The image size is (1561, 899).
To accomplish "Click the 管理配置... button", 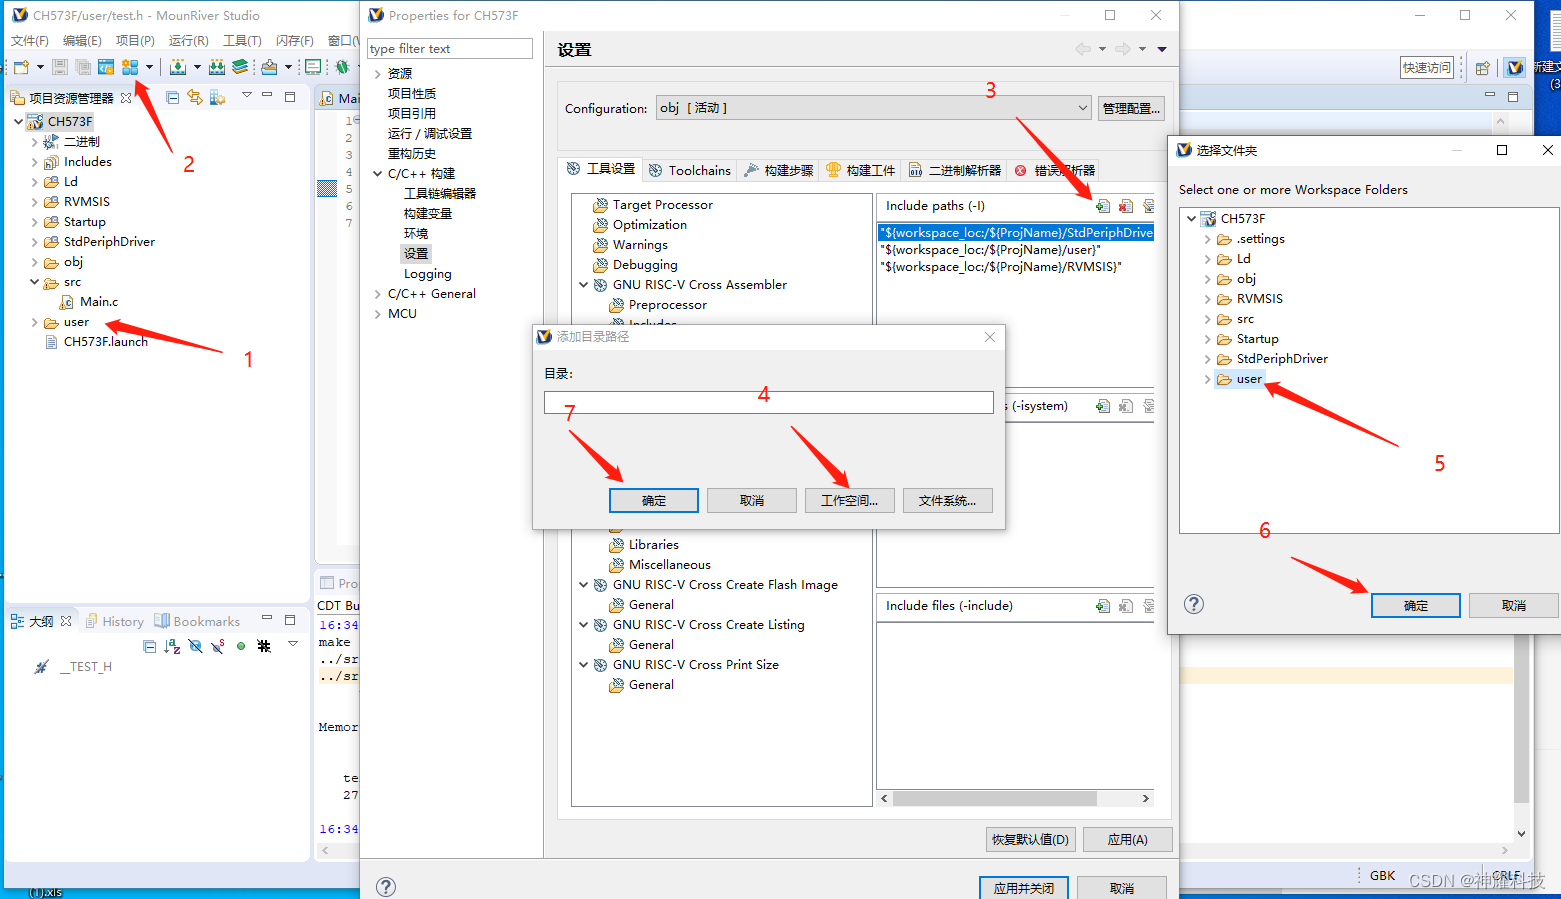I will pos(1132,108).
